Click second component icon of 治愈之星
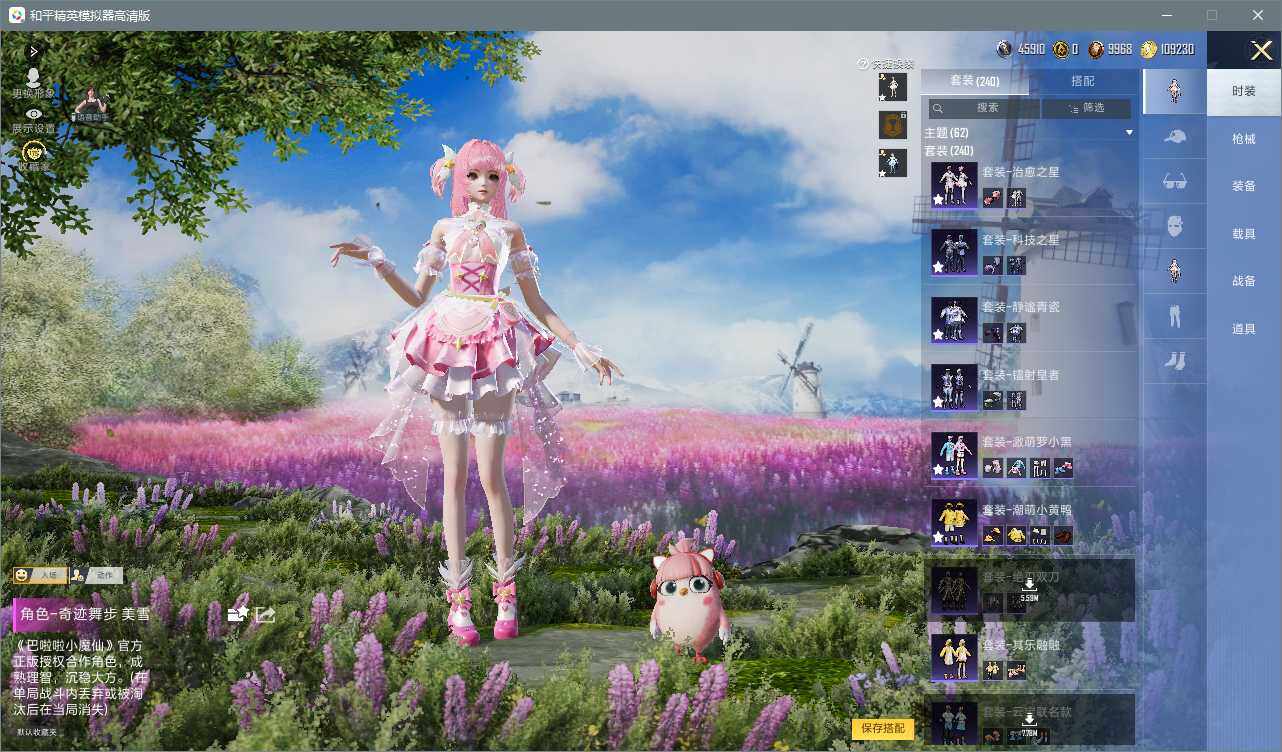This screenshot has height=752, width=1282. pyautogui.click(x=1016, y=197)
